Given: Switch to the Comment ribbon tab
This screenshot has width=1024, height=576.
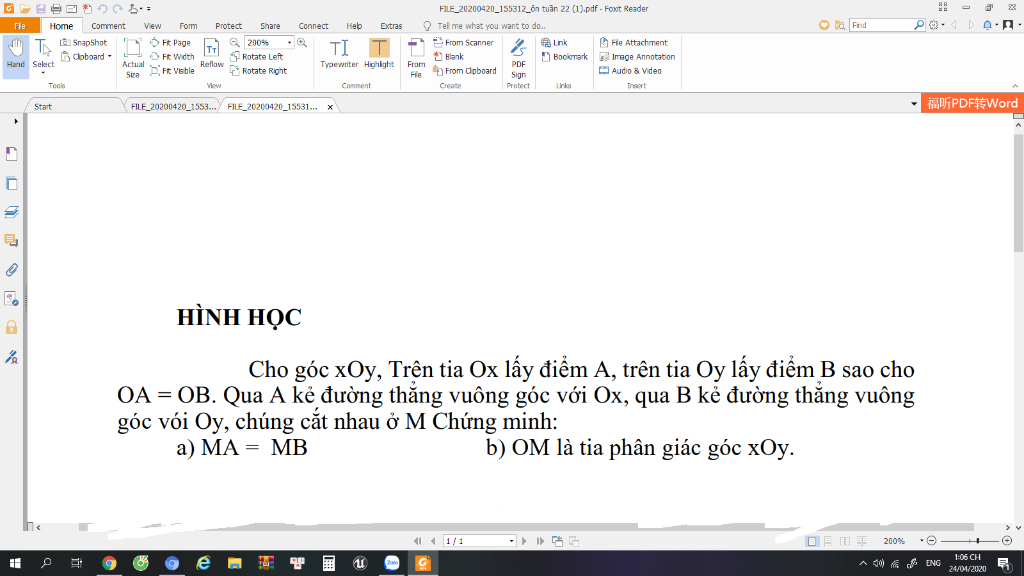Looking at the screenshot, I should pos(108,26).
